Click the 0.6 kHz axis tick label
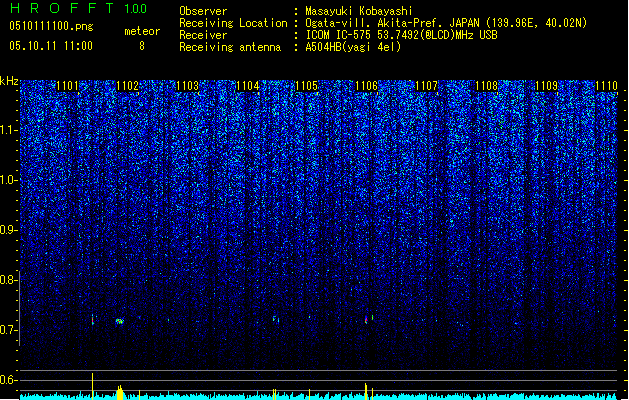The height and width of the screenshot is (400, 629). [8, 380]
